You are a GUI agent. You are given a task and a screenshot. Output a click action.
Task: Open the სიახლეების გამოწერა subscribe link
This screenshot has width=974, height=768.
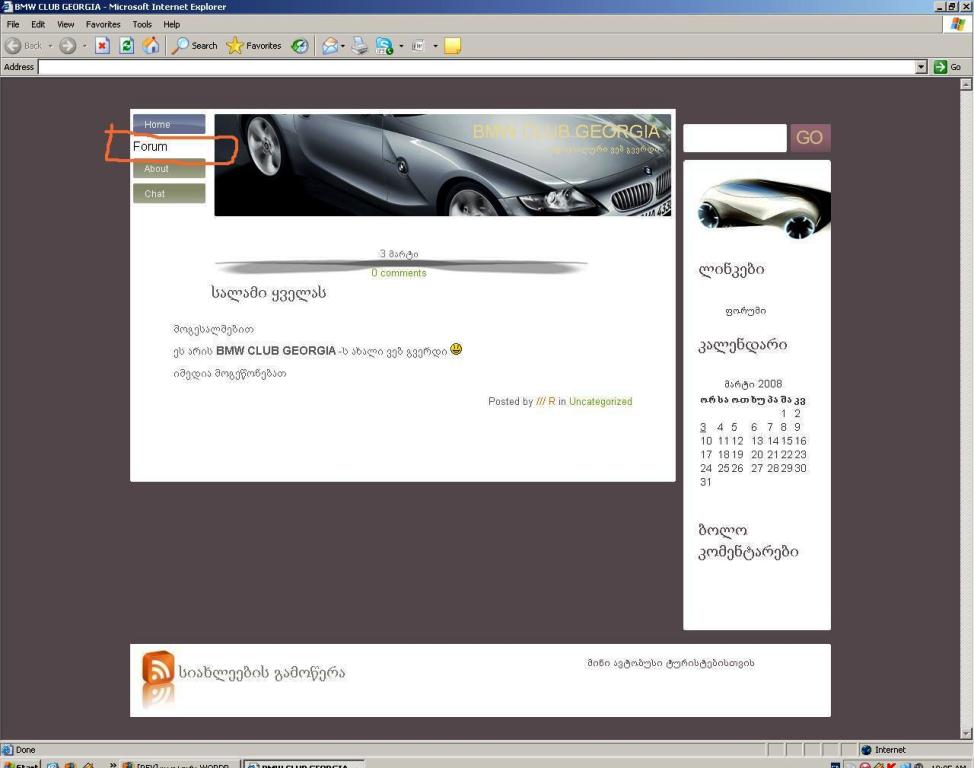tap(262, 672)
